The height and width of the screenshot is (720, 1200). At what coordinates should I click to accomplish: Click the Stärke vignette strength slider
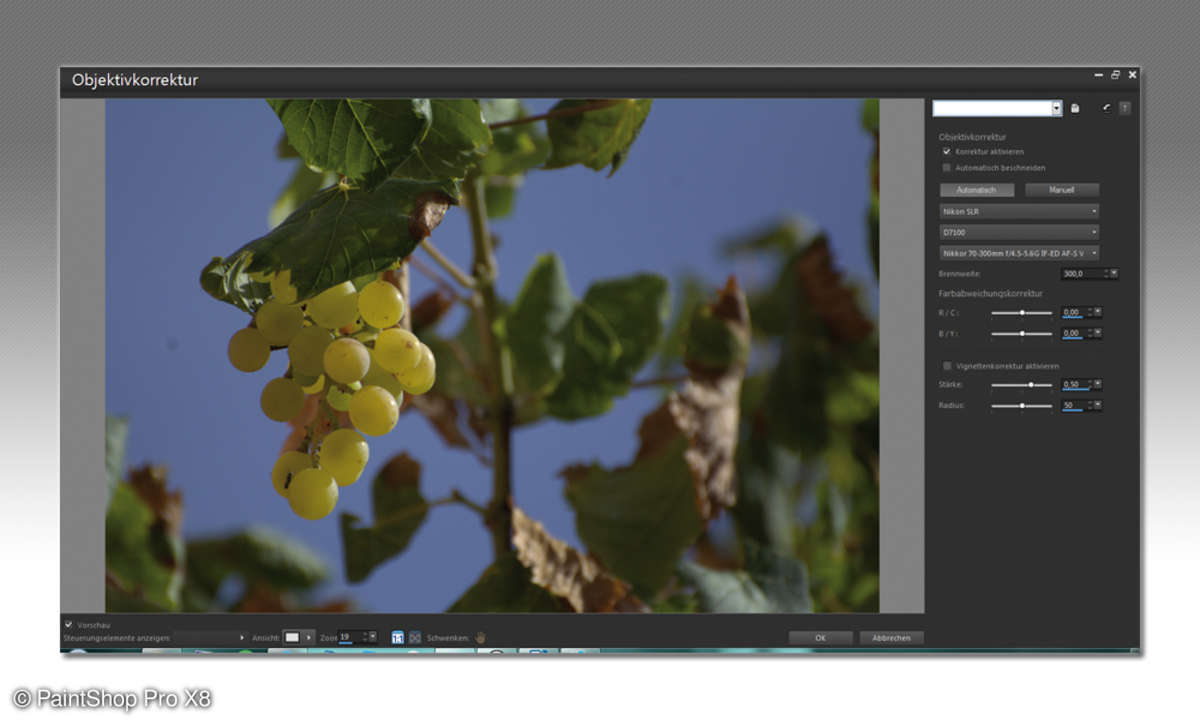1021,385
